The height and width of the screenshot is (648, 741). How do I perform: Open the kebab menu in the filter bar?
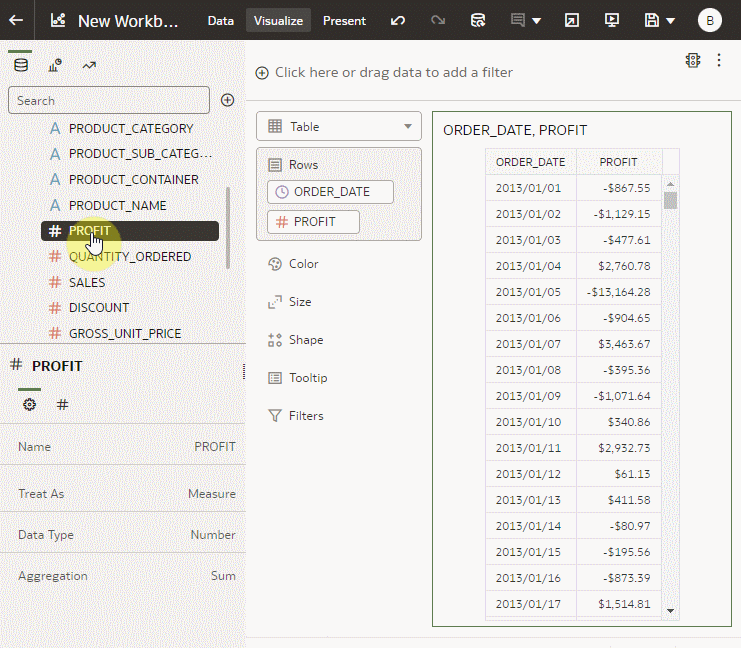click(x=718, y=60)
